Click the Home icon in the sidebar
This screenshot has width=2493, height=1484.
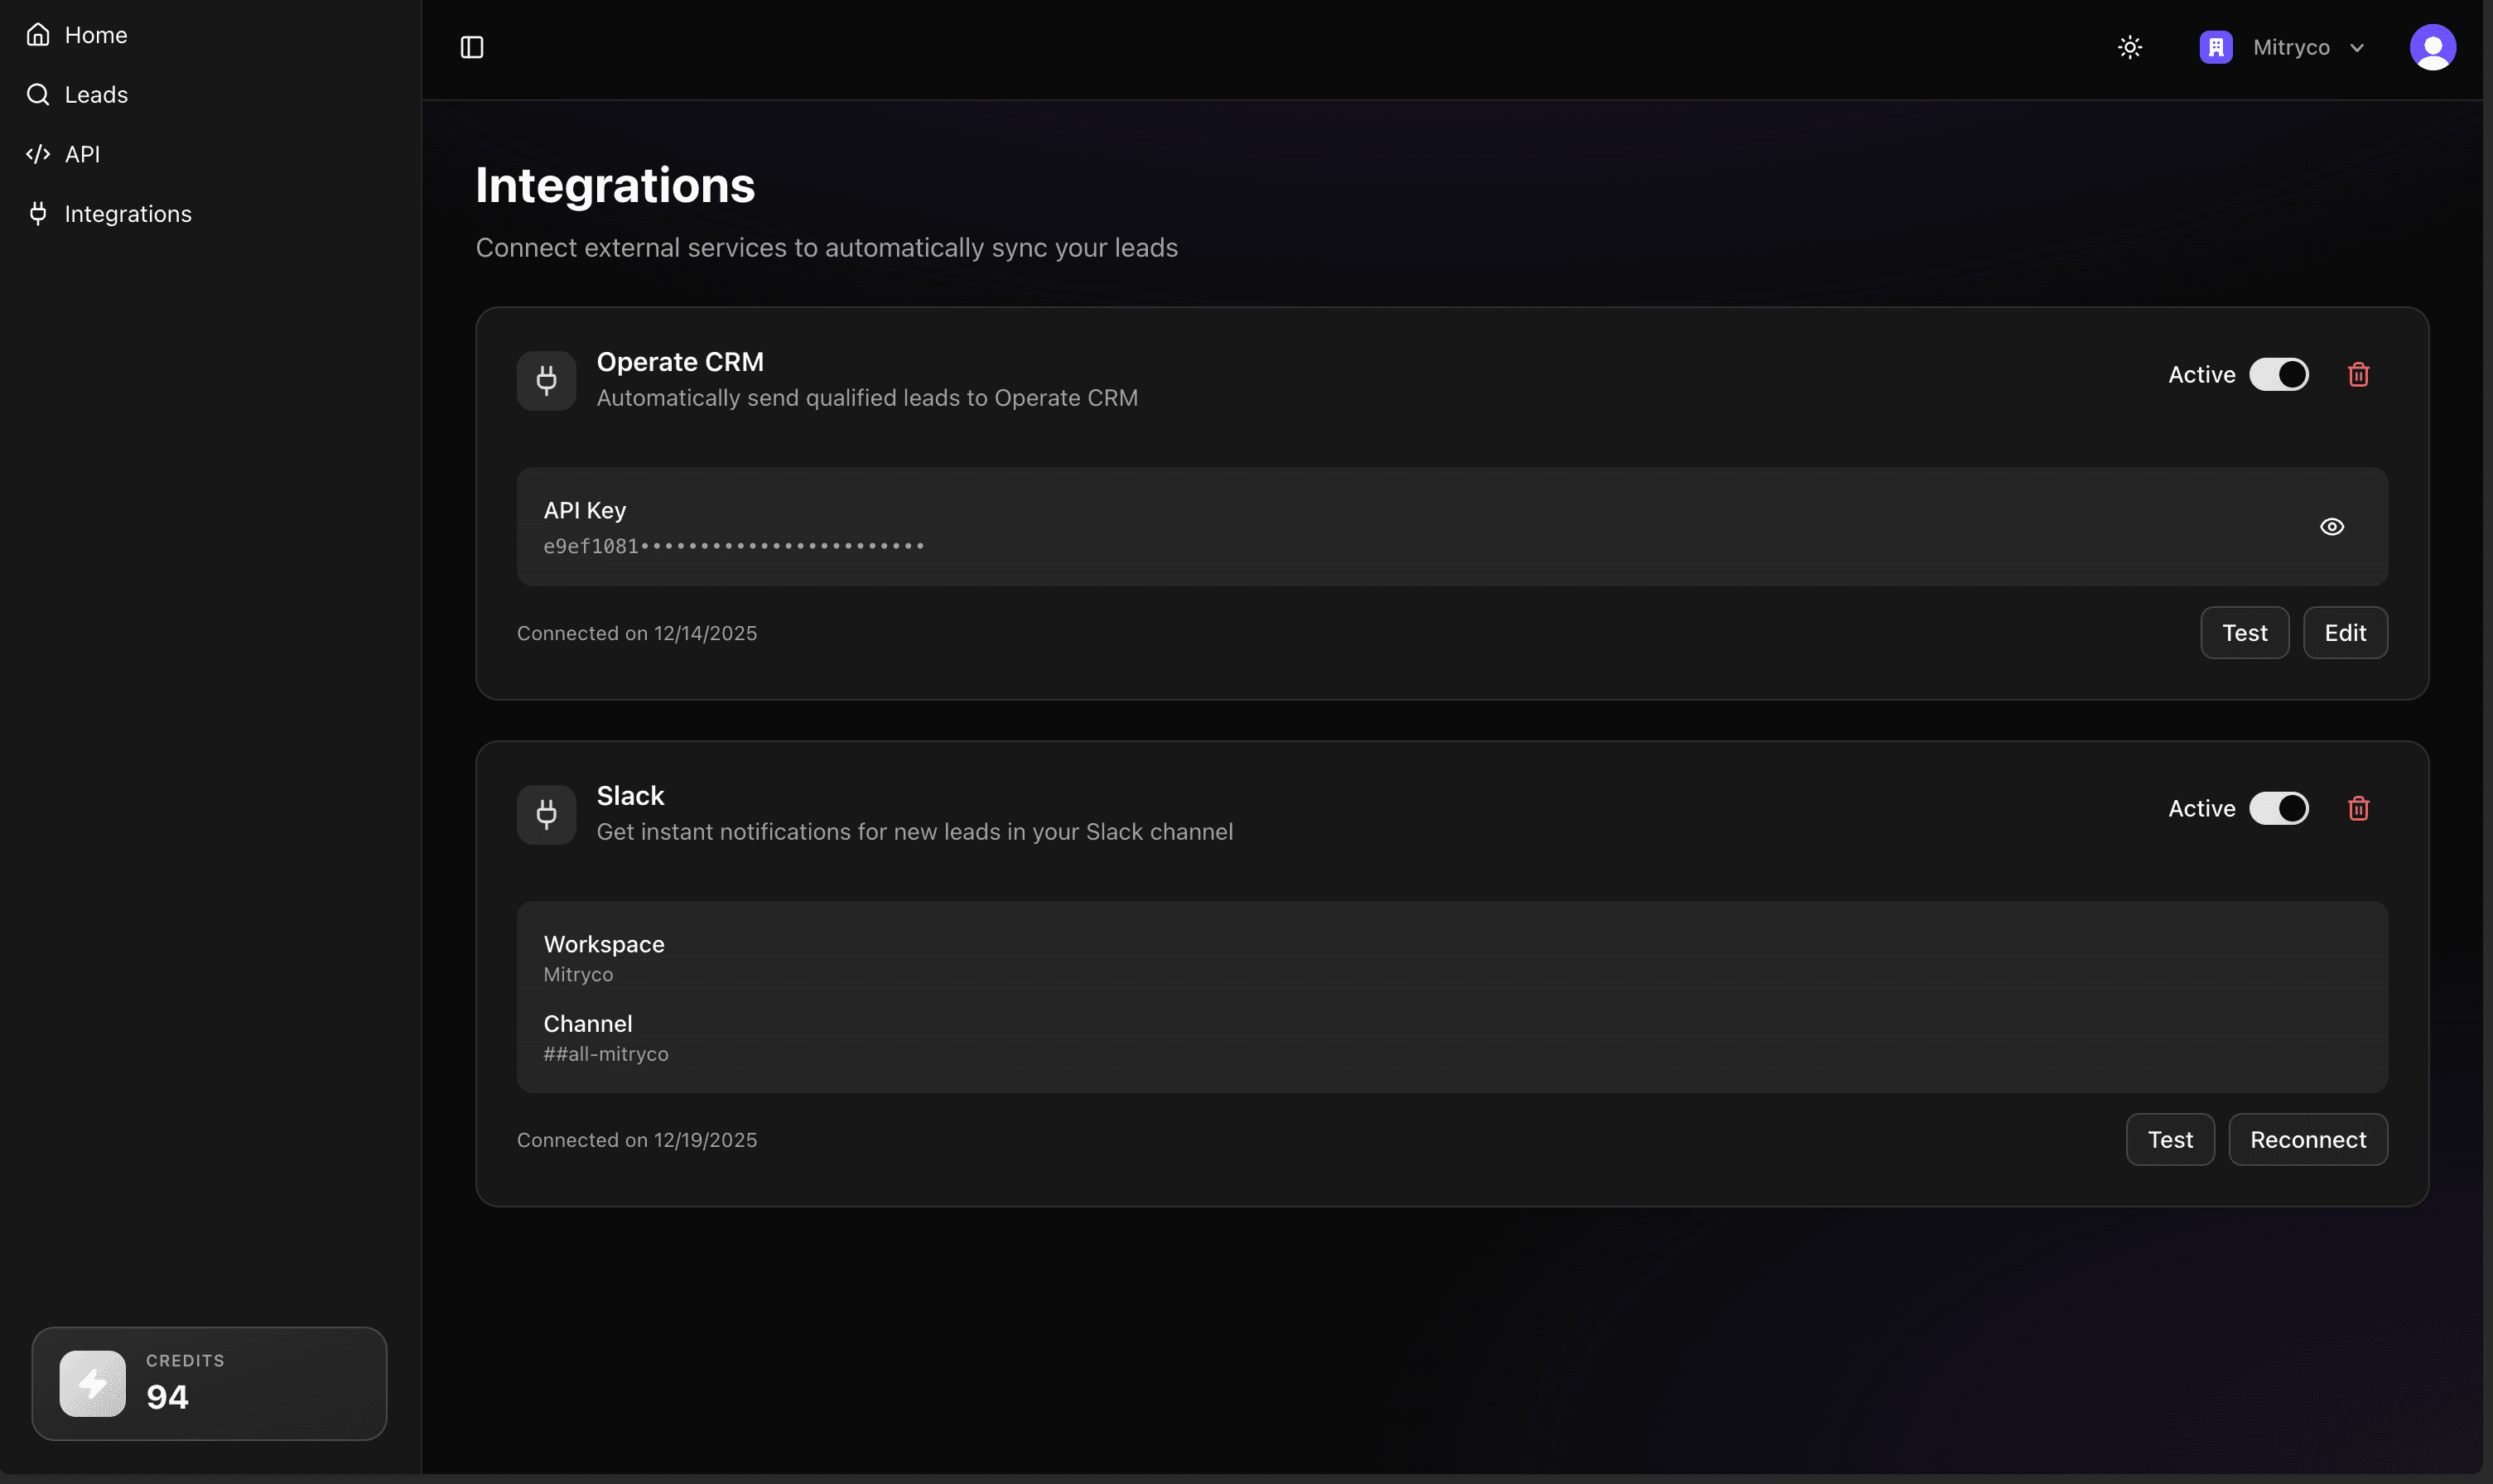(39, 34)
